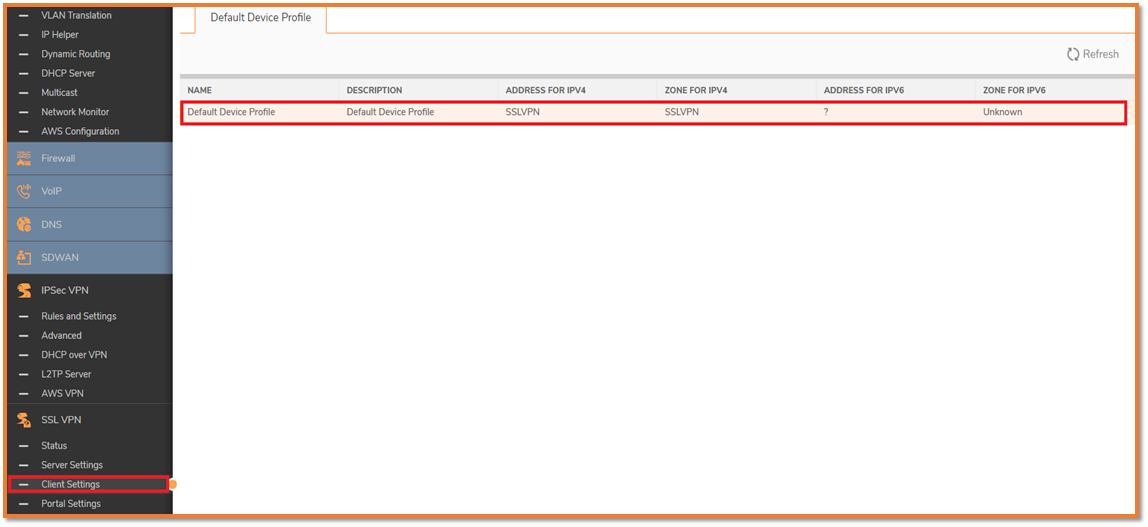This screenshot has height=527, width=1148.
Task: Open Client Settings under SSL VPN
Action: pyautogui.click(x=70, y=485)
